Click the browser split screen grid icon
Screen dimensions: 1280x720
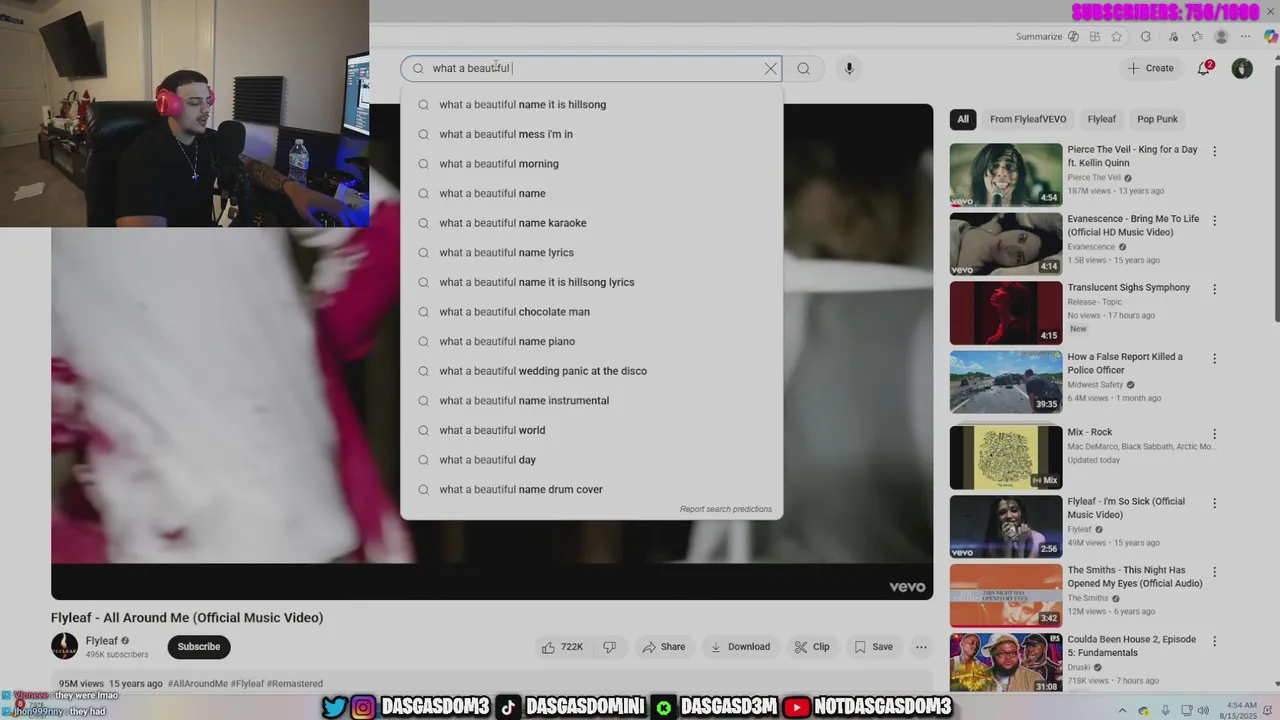[1095, 37]
